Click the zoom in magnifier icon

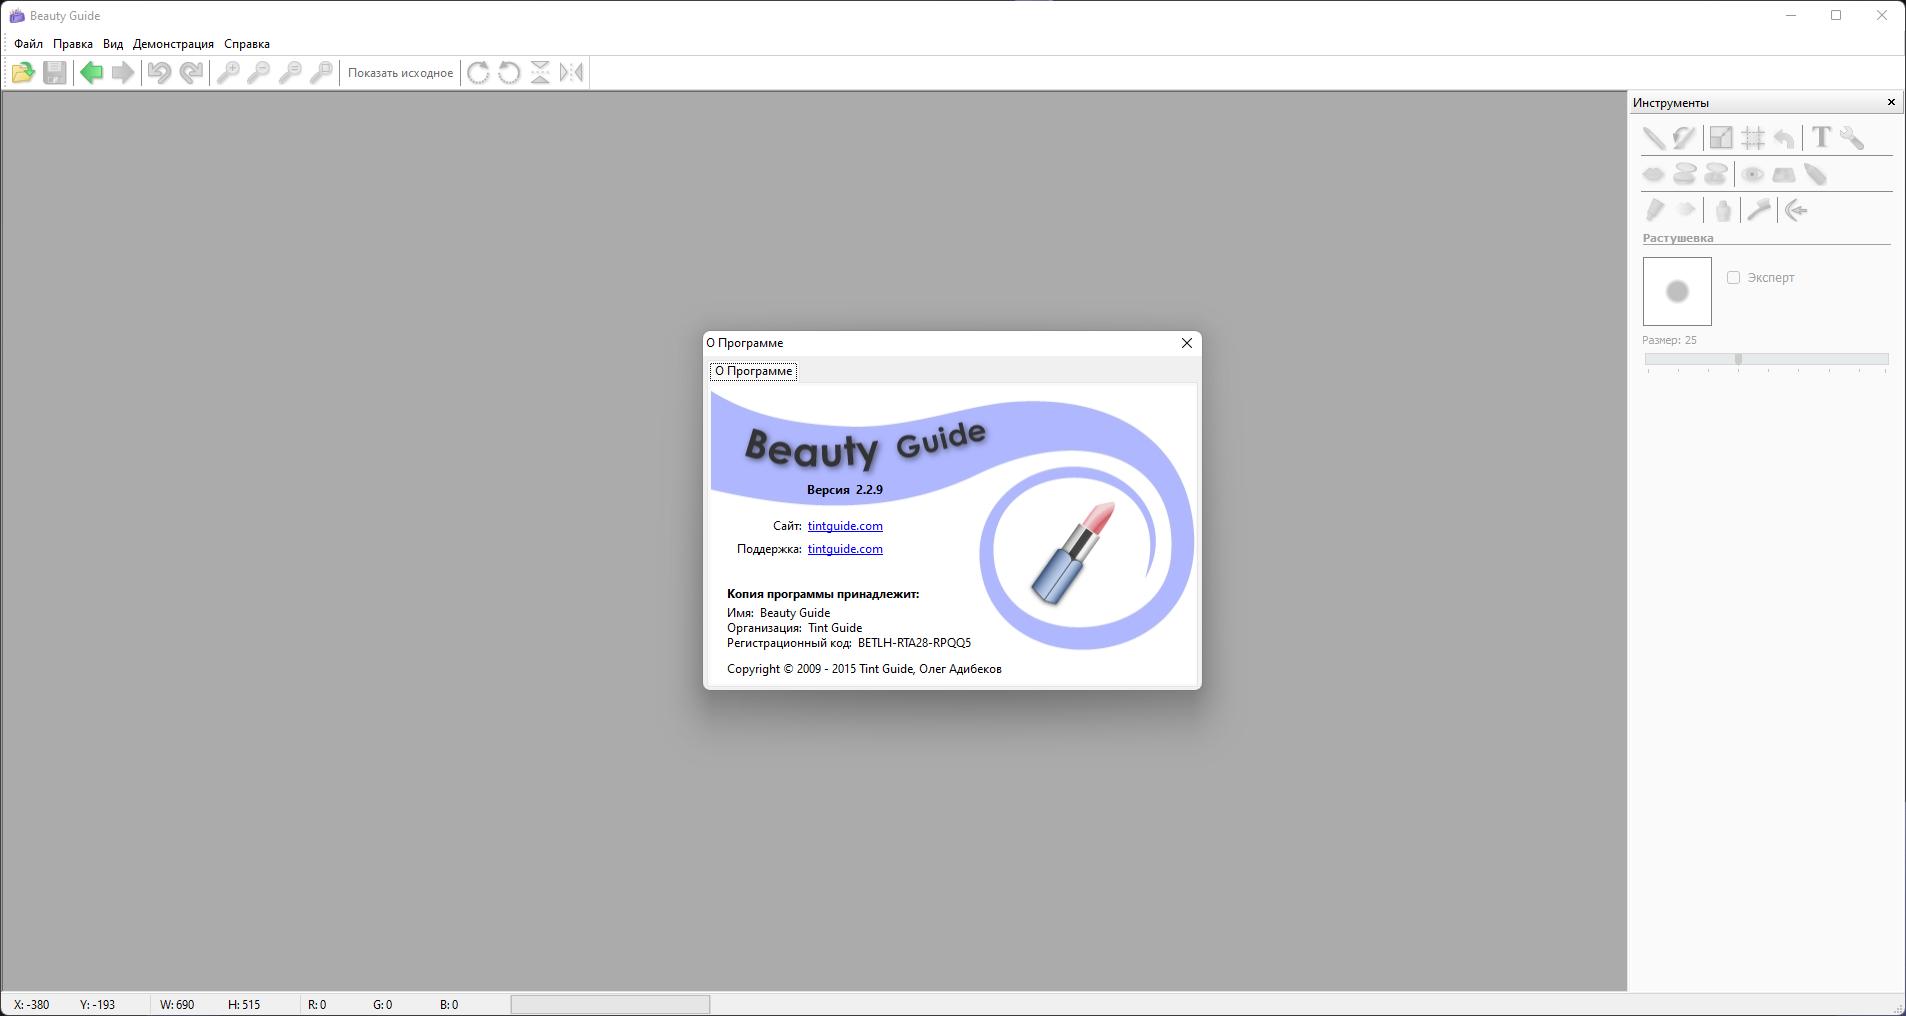[228, 72]
